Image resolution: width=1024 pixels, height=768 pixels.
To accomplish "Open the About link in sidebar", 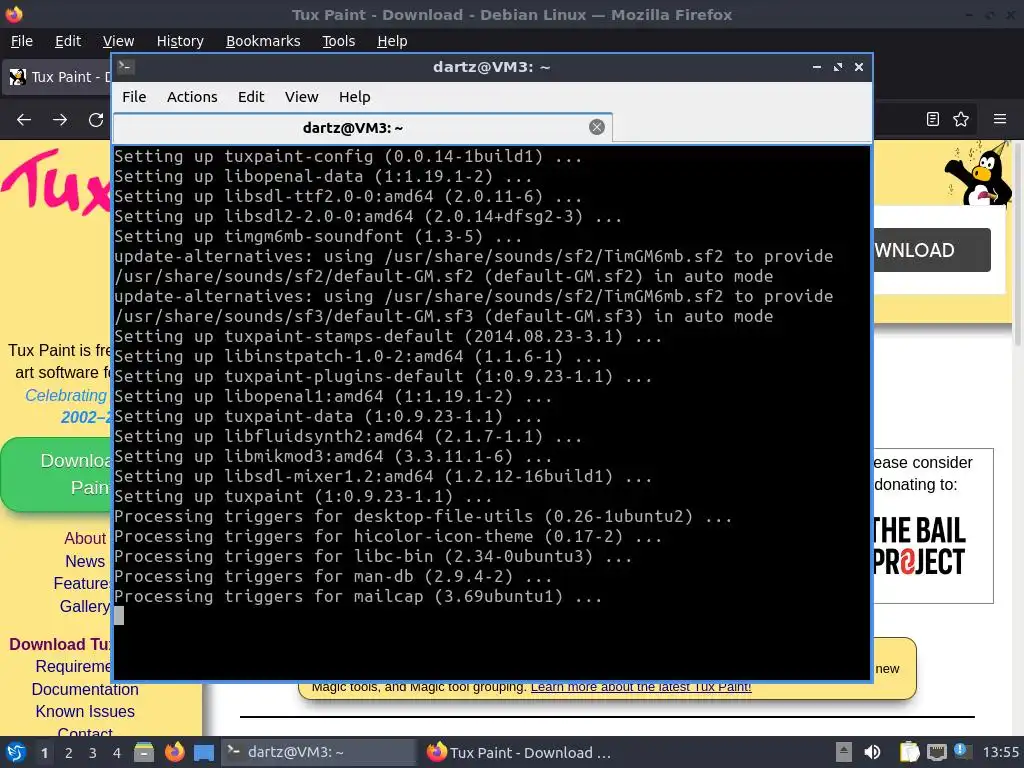I will pyautogui.click(x=85, y=539).
